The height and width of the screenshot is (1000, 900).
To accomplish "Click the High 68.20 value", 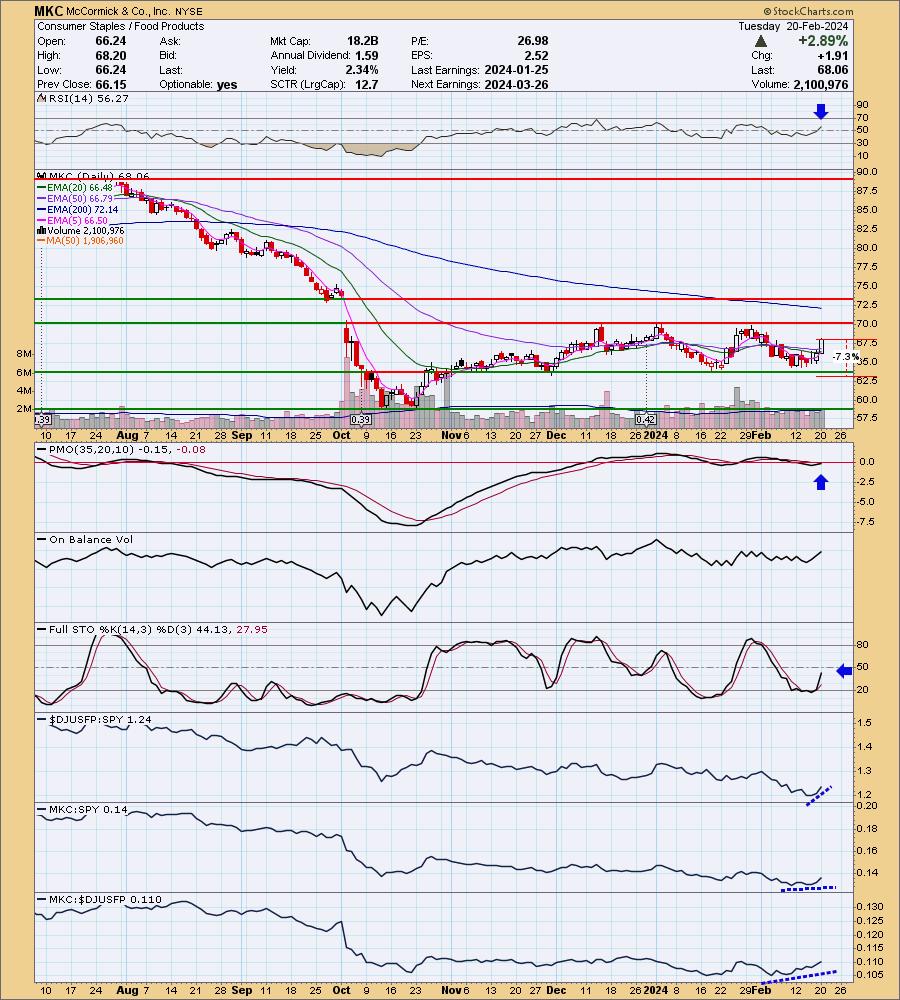I will (110, 55).
